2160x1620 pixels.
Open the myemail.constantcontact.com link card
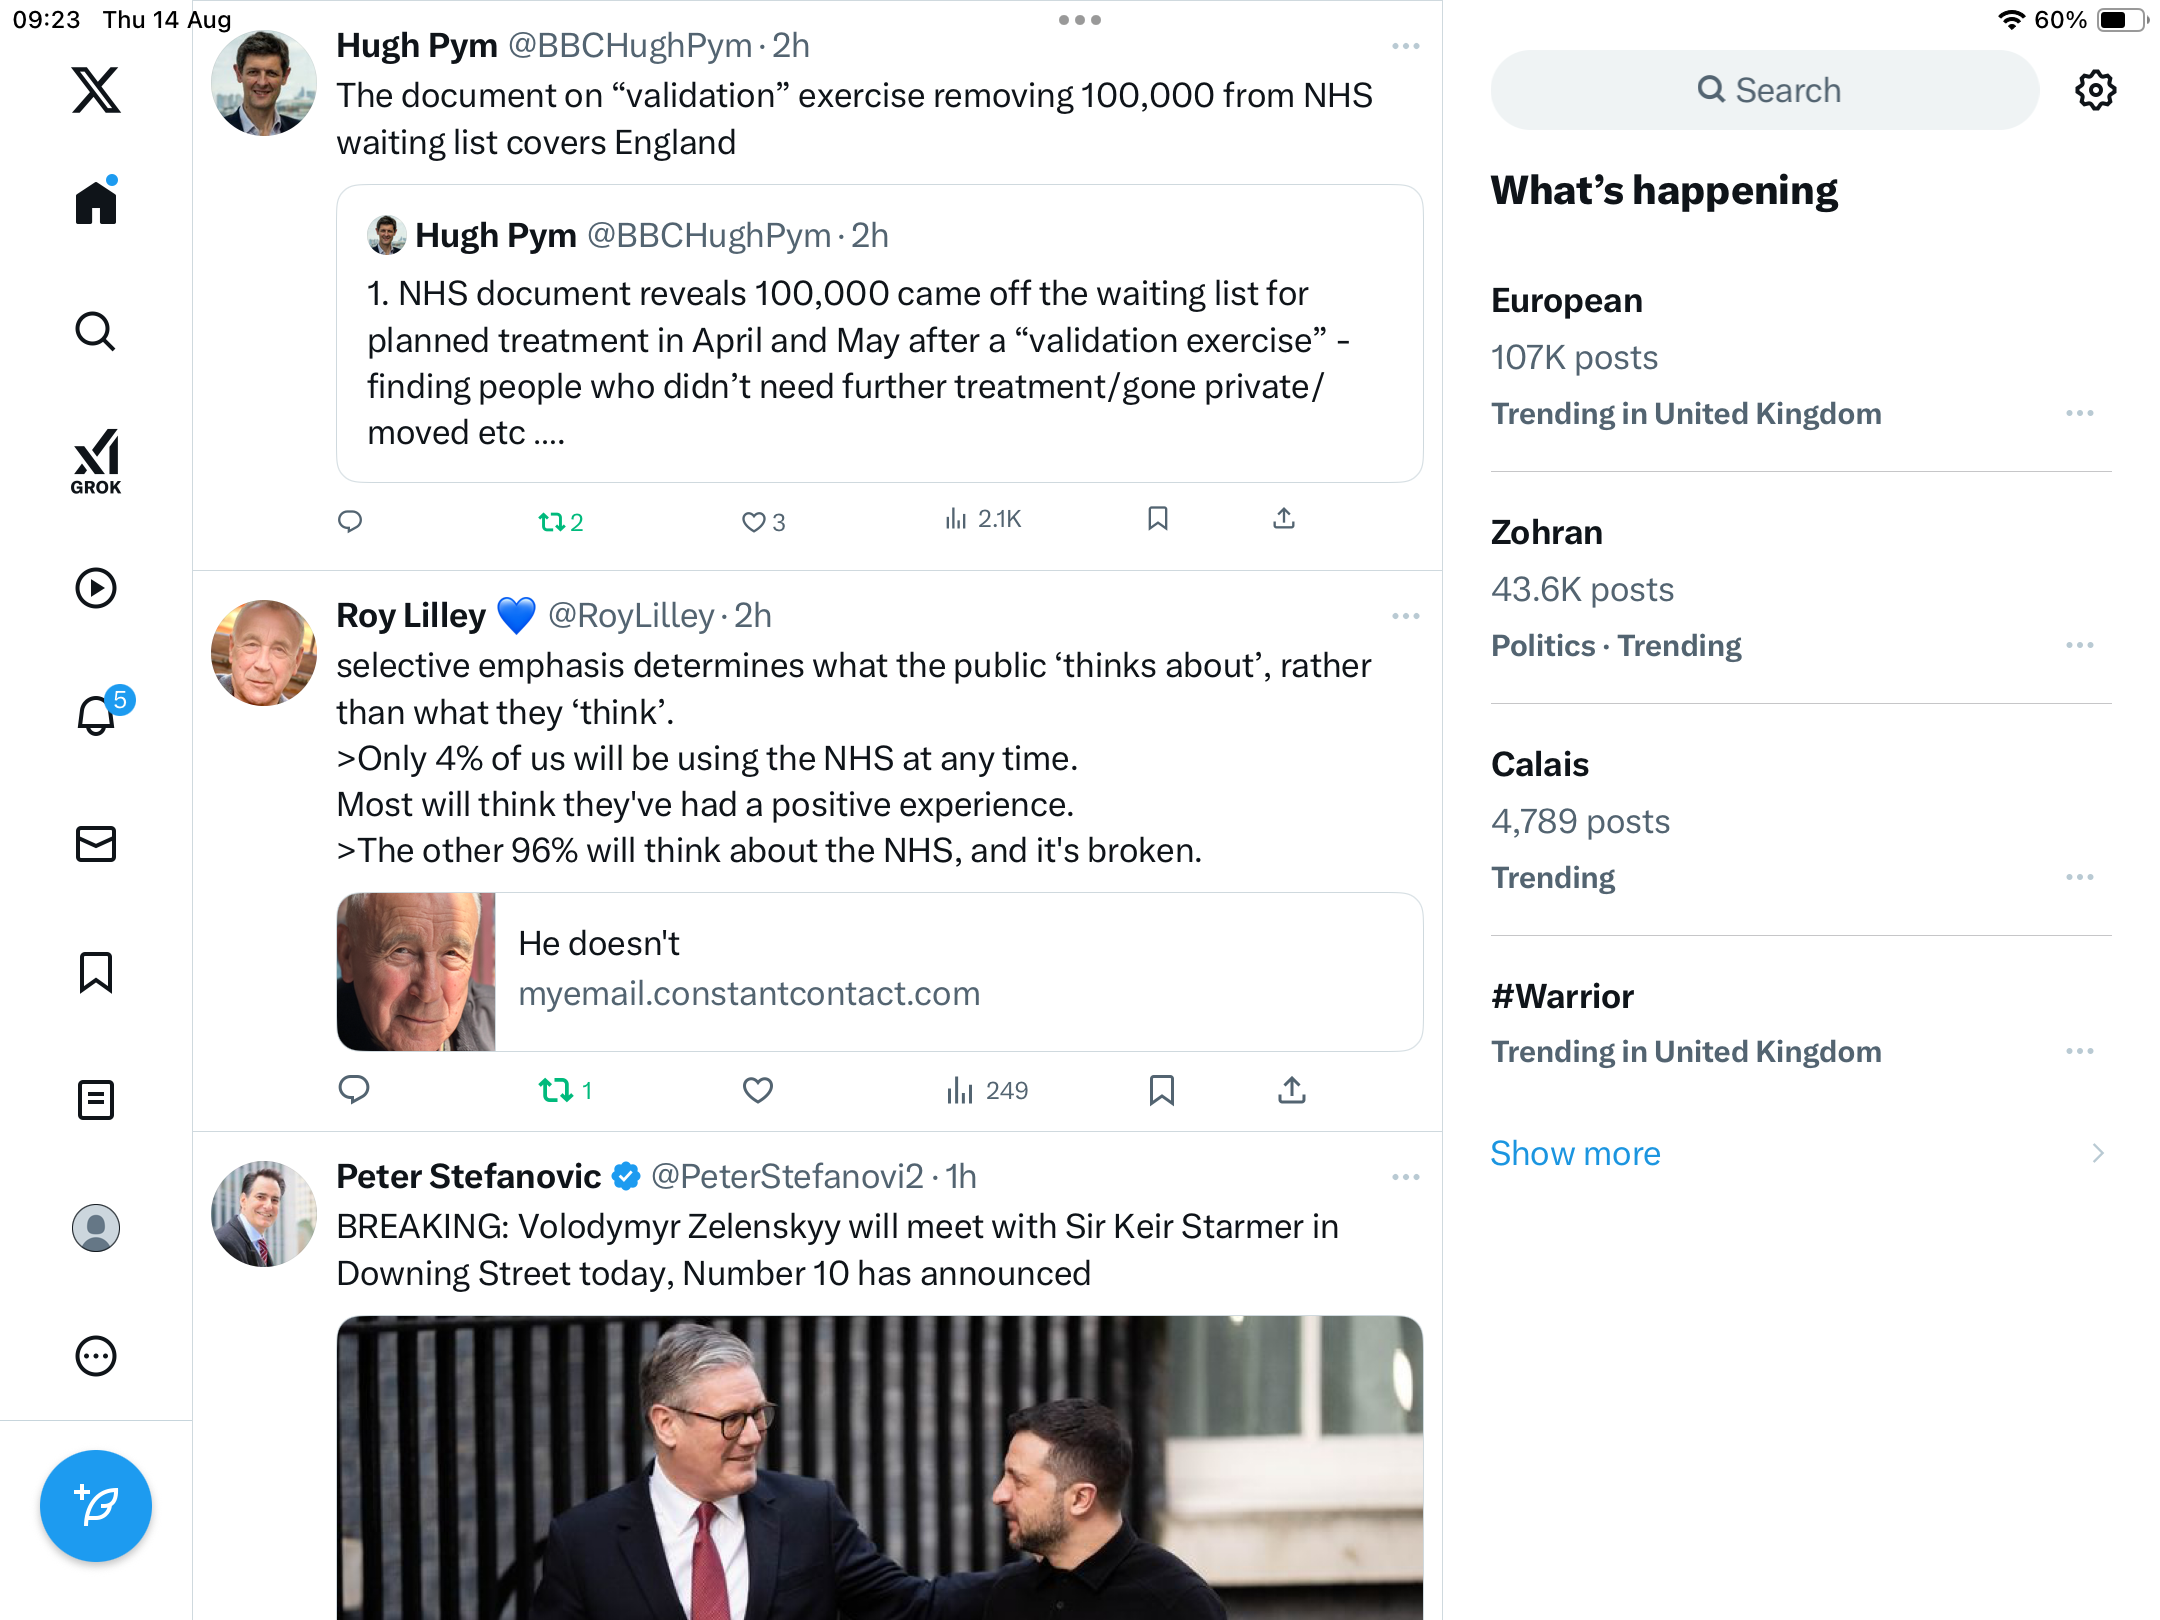point(879,971)
